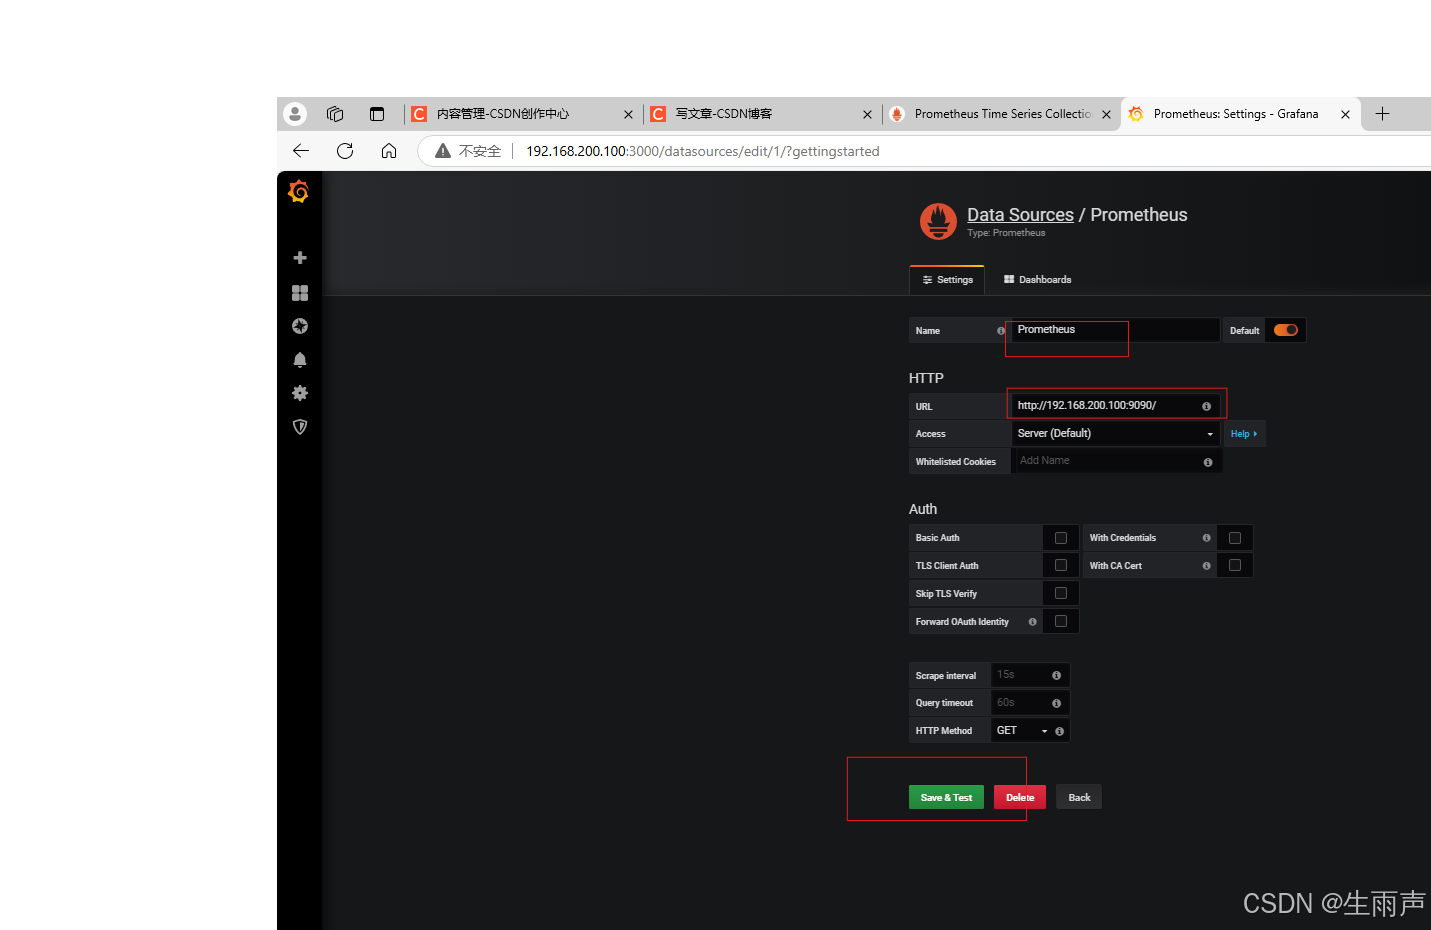The width and height of the screenshot is (1431, 930).
Task: Enable the Forward OAuth Identity checkbox
Action: coord(1061,622)
